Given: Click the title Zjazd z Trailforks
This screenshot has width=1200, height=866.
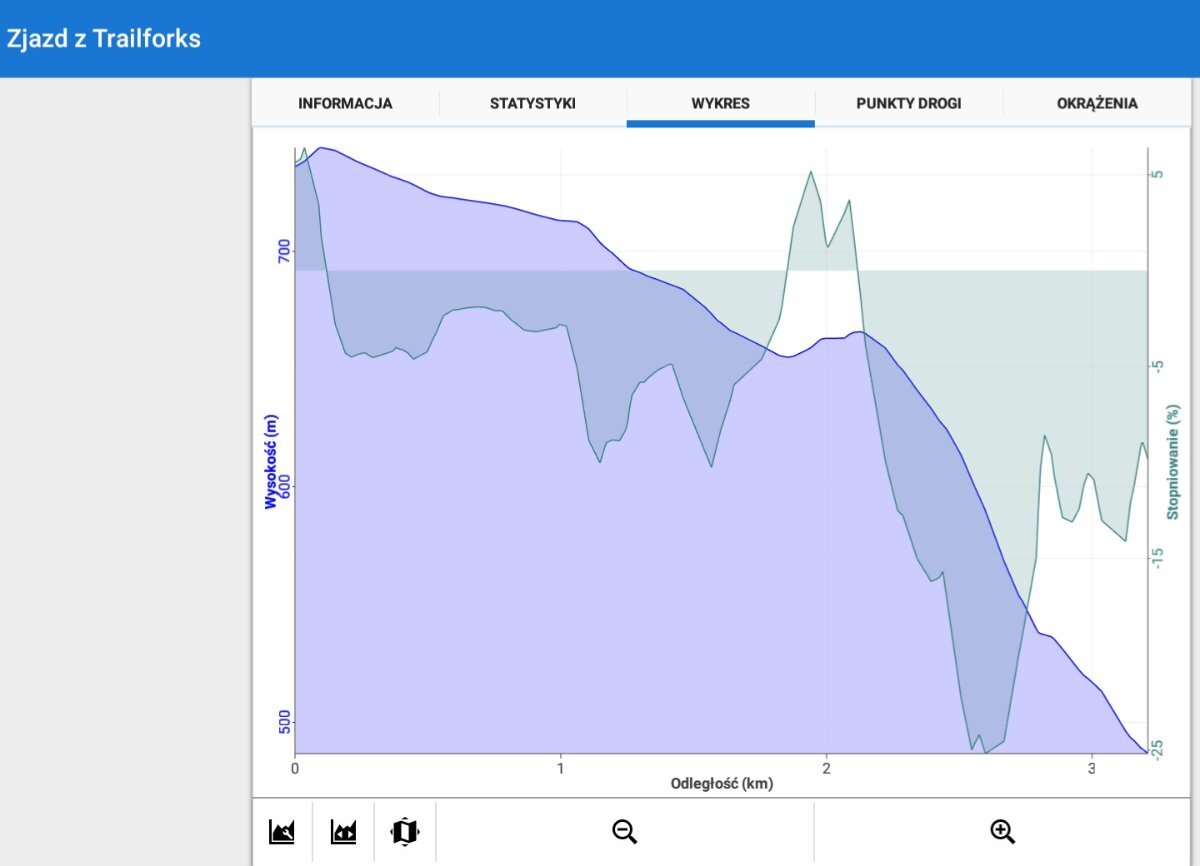Looking at the screenshot, I should click(104, 39).
